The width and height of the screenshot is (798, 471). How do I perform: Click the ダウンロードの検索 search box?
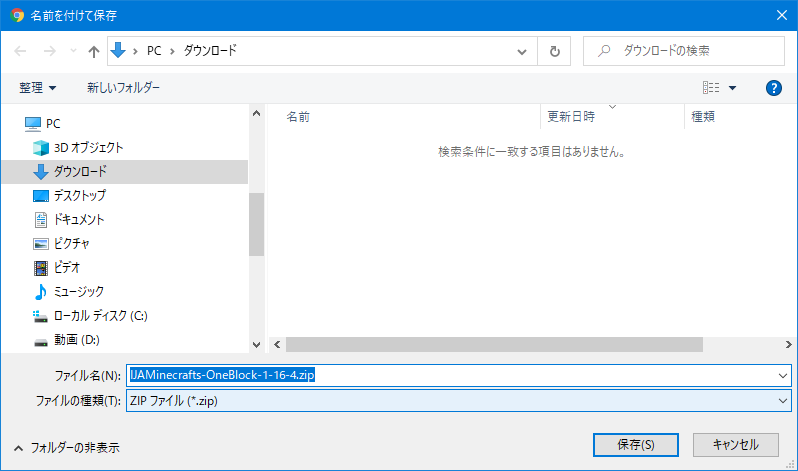[683, 51]
